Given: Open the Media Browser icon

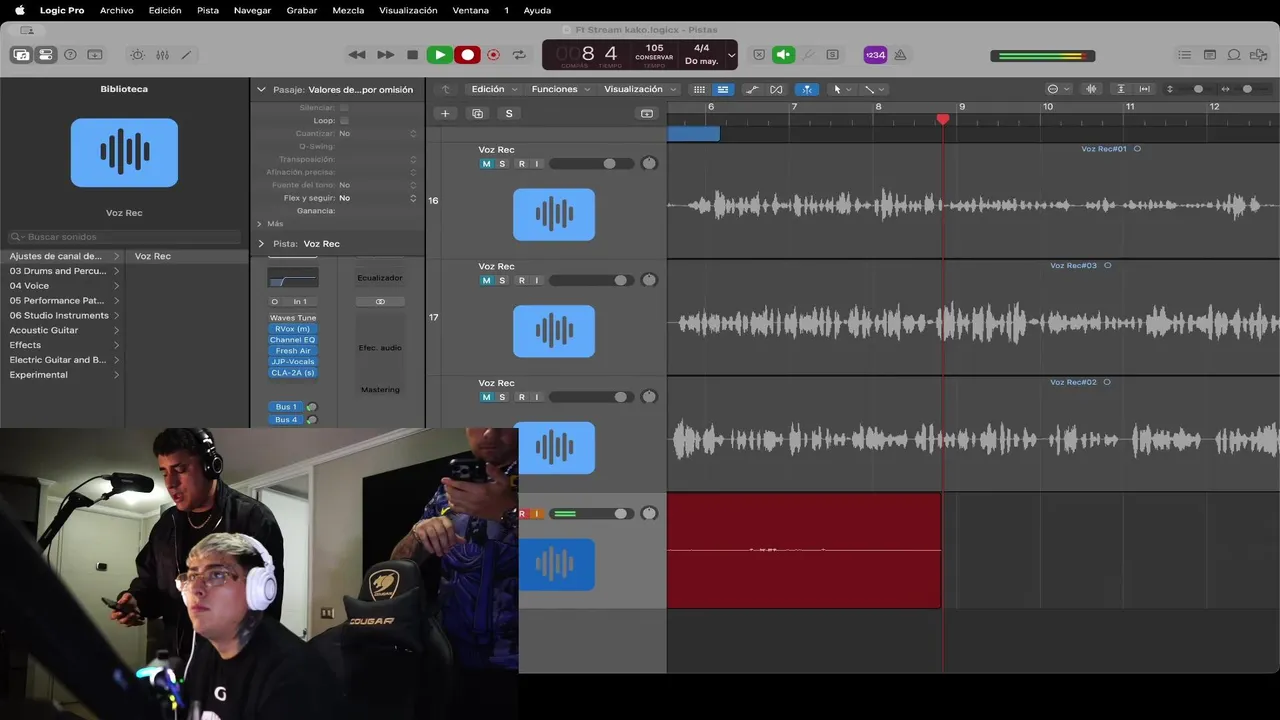Looking at the screenshot, I should click(x=1259, y=55).
